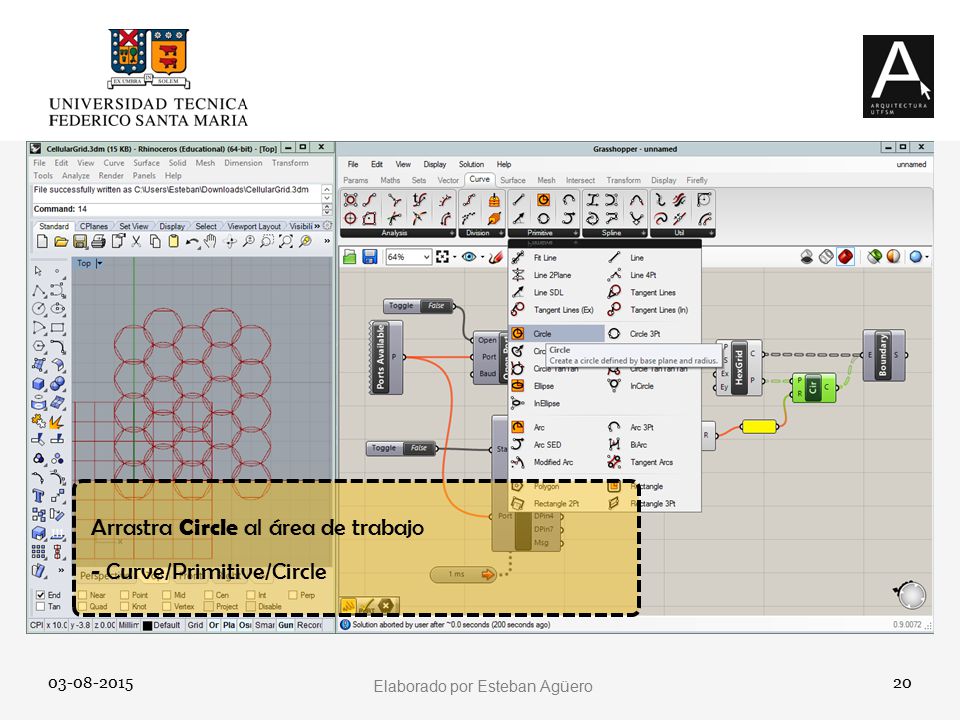This screenshot has height=720, width=960.
Task: Show more Rhino toolbar tabs via chevron
Action: point(317,226)
